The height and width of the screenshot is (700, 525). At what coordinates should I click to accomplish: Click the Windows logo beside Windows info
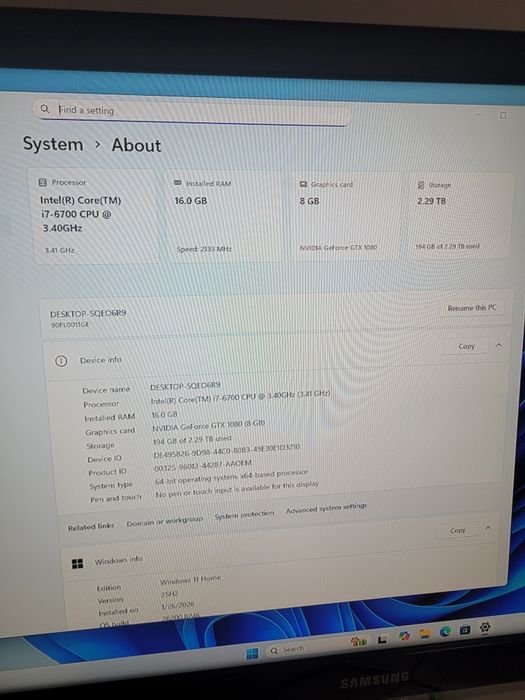coord(77,564)
